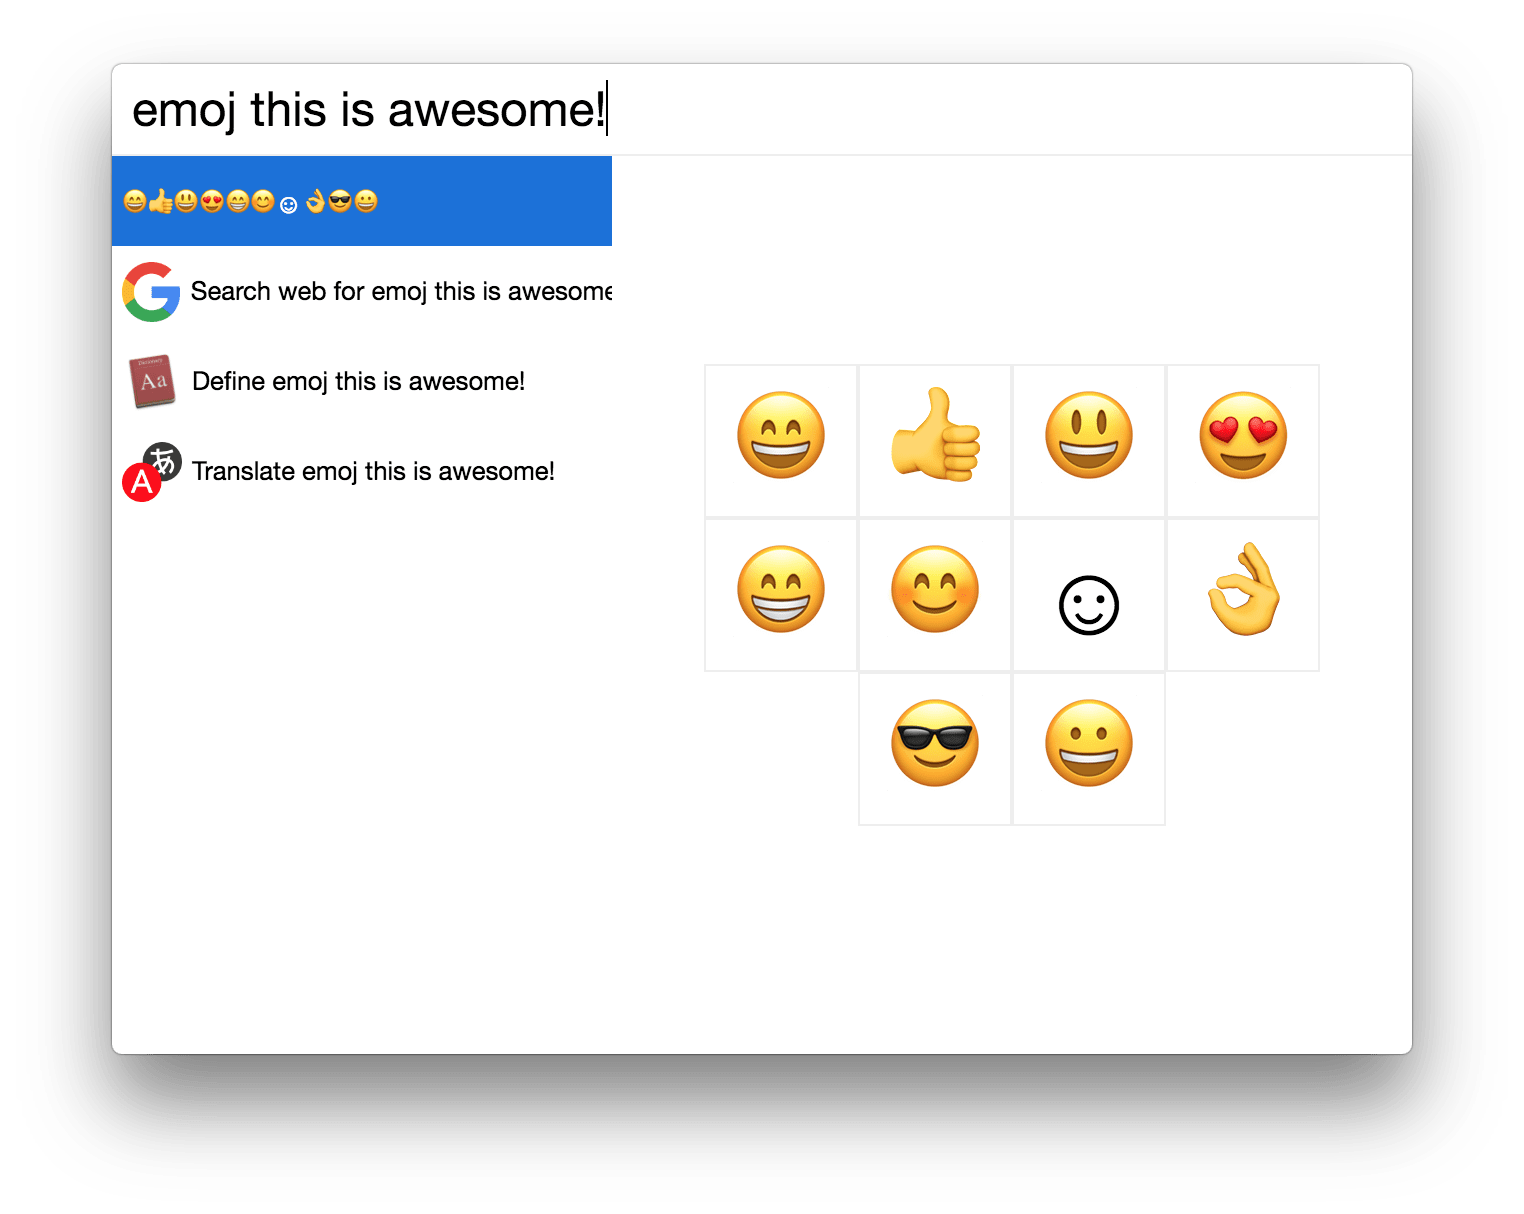This screenshot has height=1214, width=1524.
Task: Click the small sunglasses emoji in highlighted row
Action: [340, 202]
